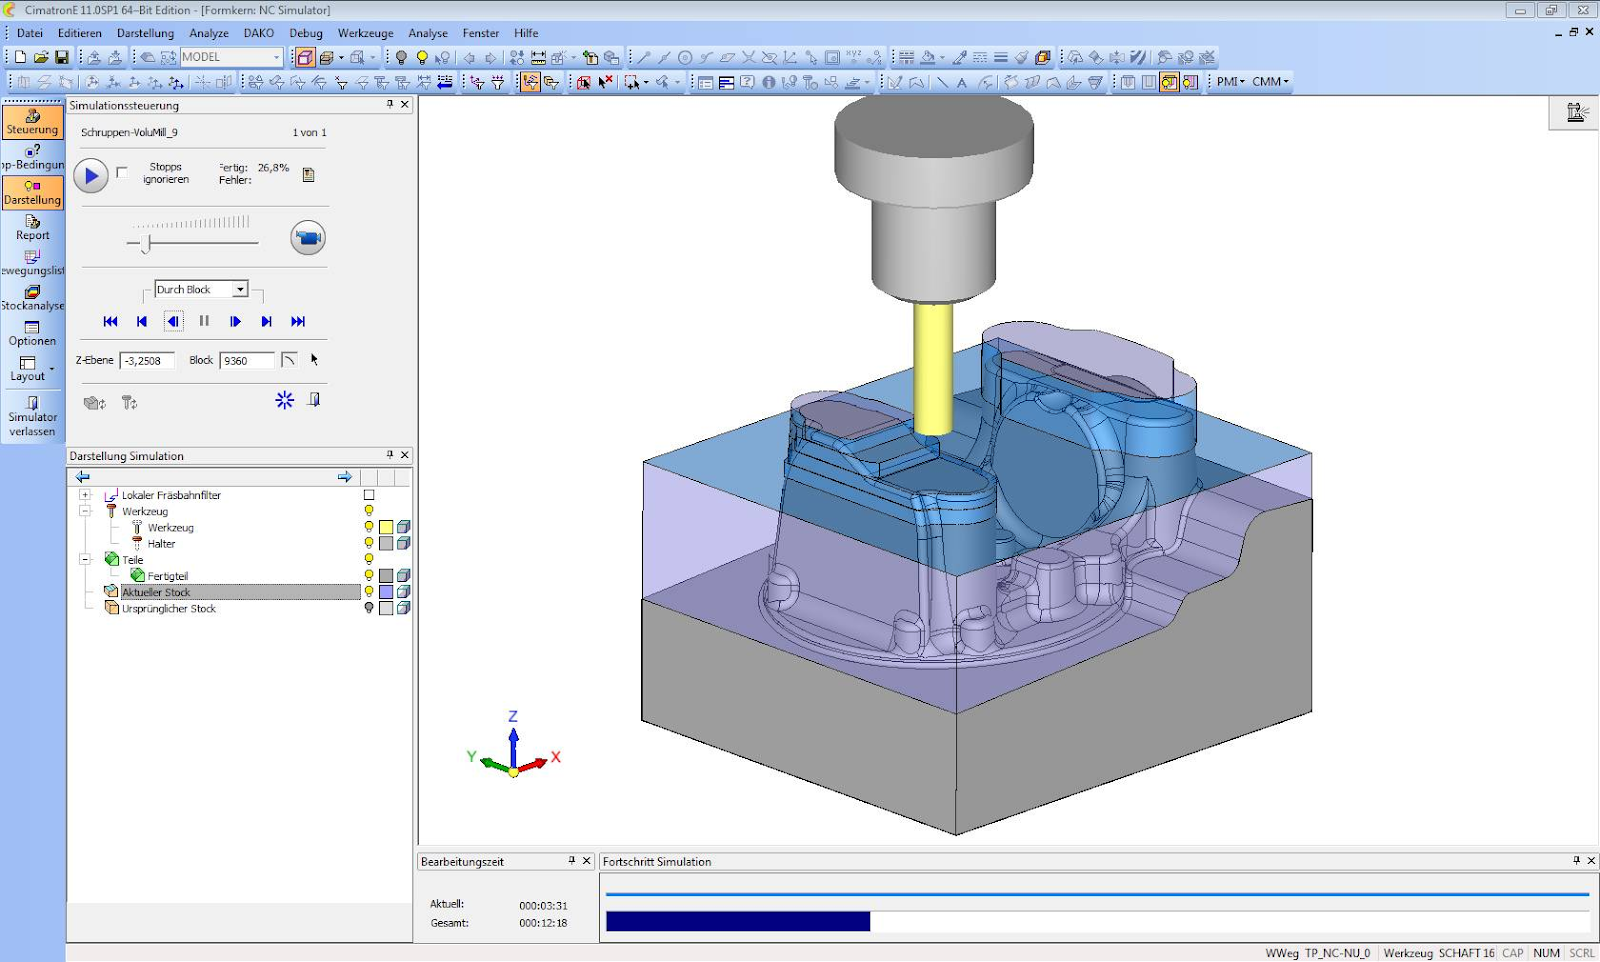The height and width of the screenshot is (962, 1600).
Task: Click the Open folder toolbar icon
Action: 41,57
